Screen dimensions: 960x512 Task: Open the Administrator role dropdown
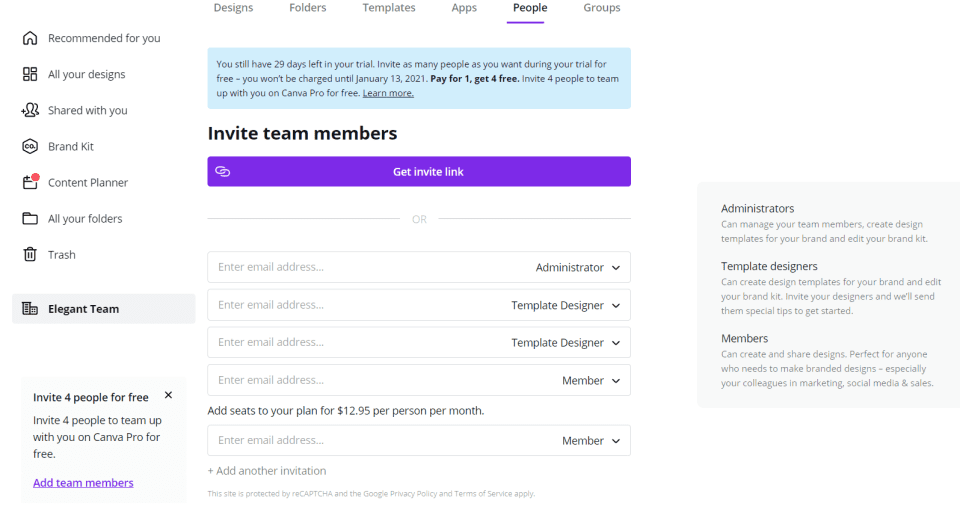click(x=577, y=268)
